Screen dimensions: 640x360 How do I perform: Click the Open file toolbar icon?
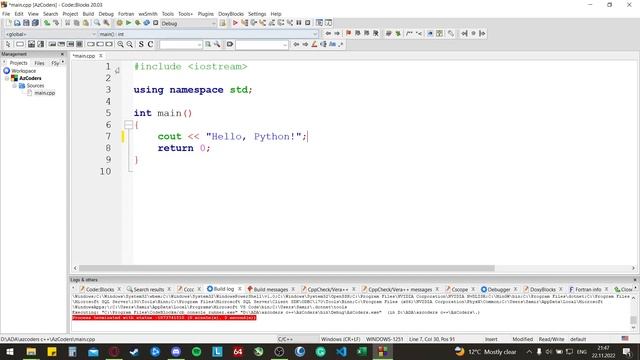click(17, 23)
